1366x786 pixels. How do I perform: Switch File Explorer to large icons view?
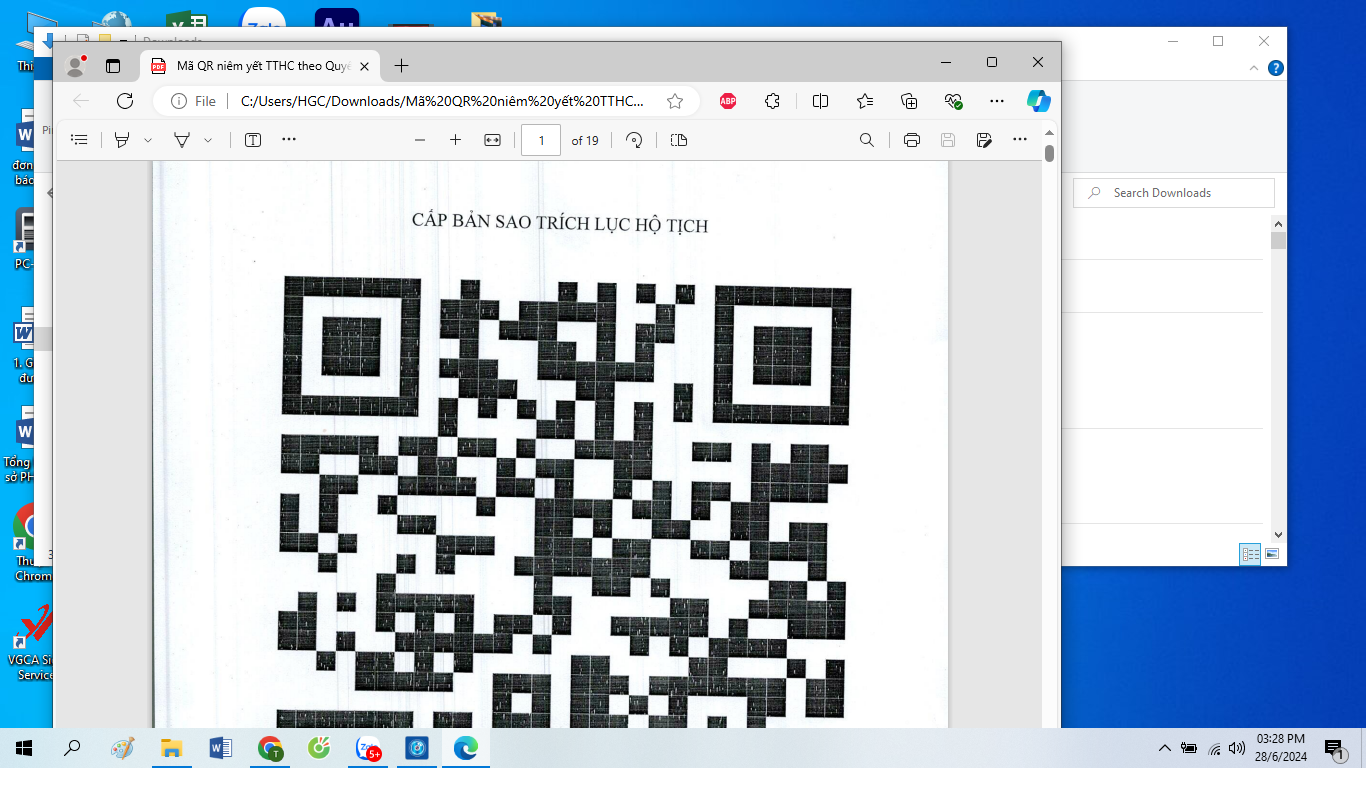point(1272,553)
